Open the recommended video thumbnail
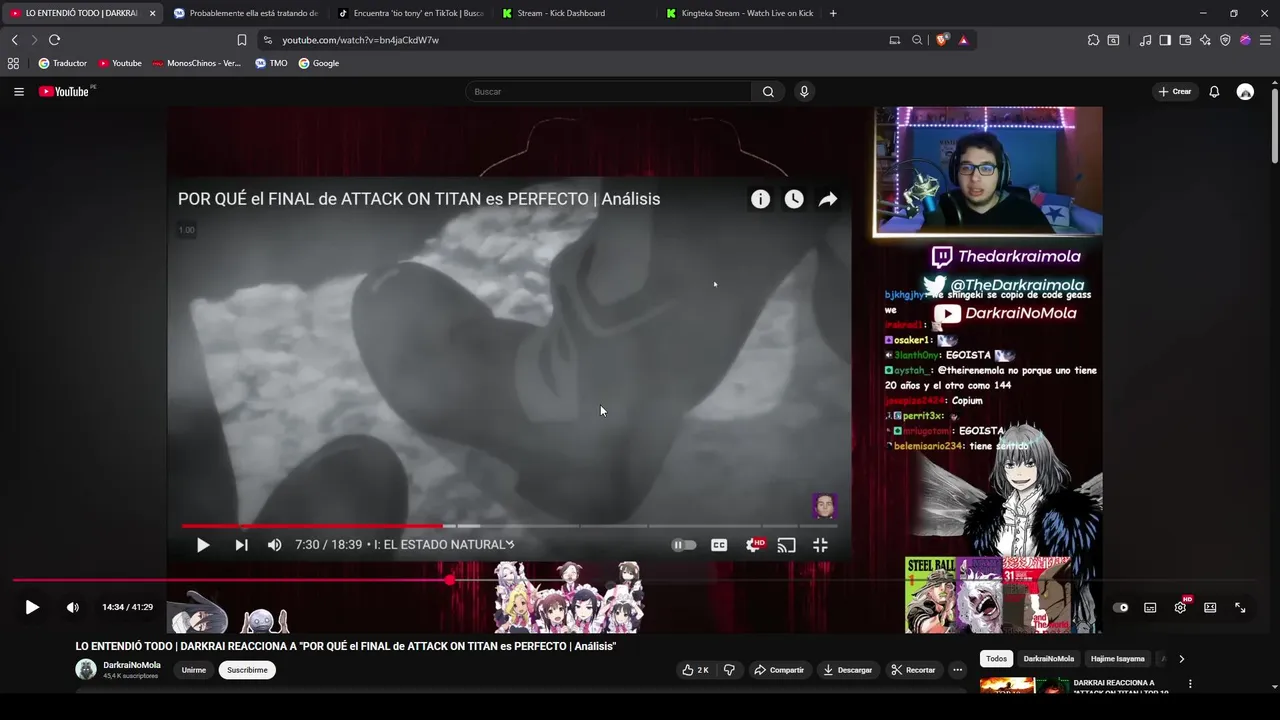Viewport: 1280px width, 720px height. [1025, 686]
